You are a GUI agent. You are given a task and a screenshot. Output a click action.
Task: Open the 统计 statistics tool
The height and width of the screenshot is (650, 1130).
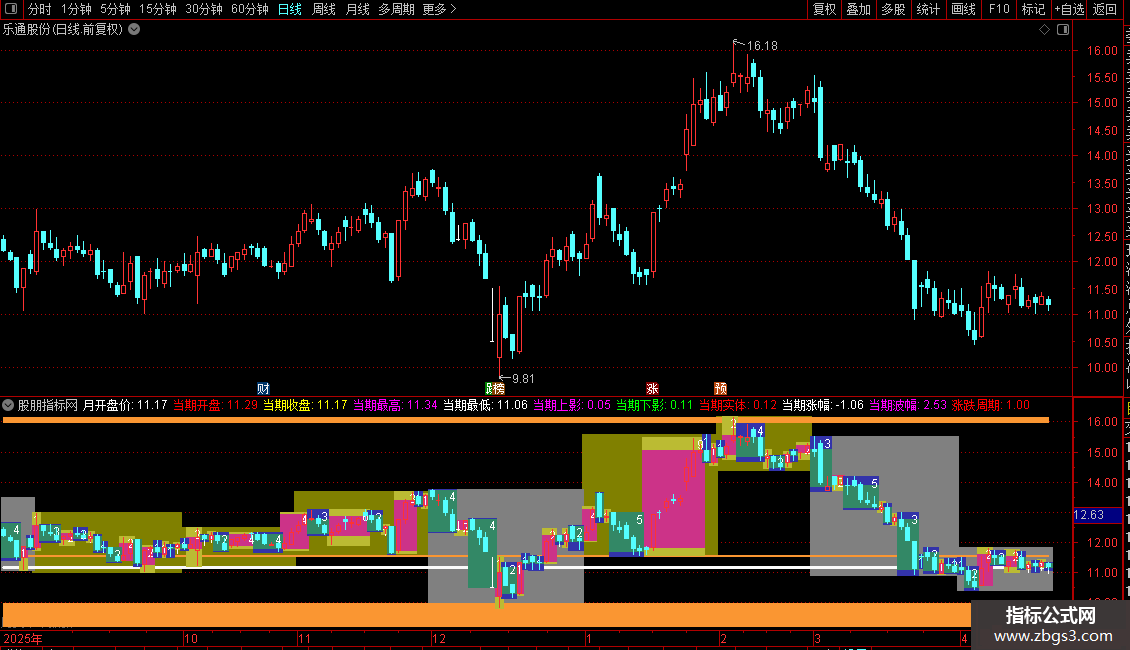[x=928, y=9]
